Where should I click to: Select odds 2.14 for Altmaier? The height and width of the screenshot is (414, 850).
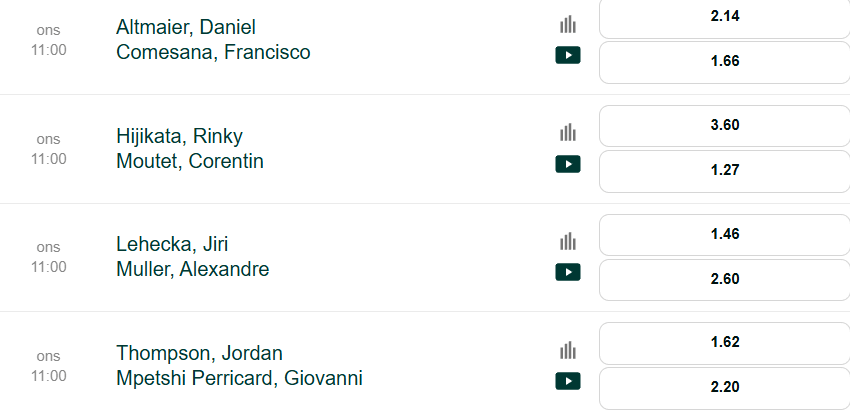click(725, 17)
